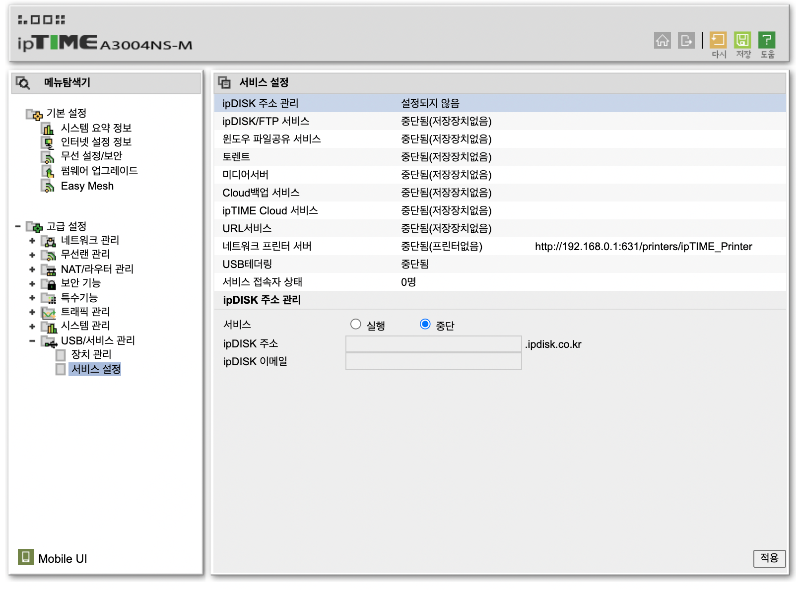Click the 메뉴탐색기 magnifier icon
The image size is (800, 590).
[x=23, y=82]
